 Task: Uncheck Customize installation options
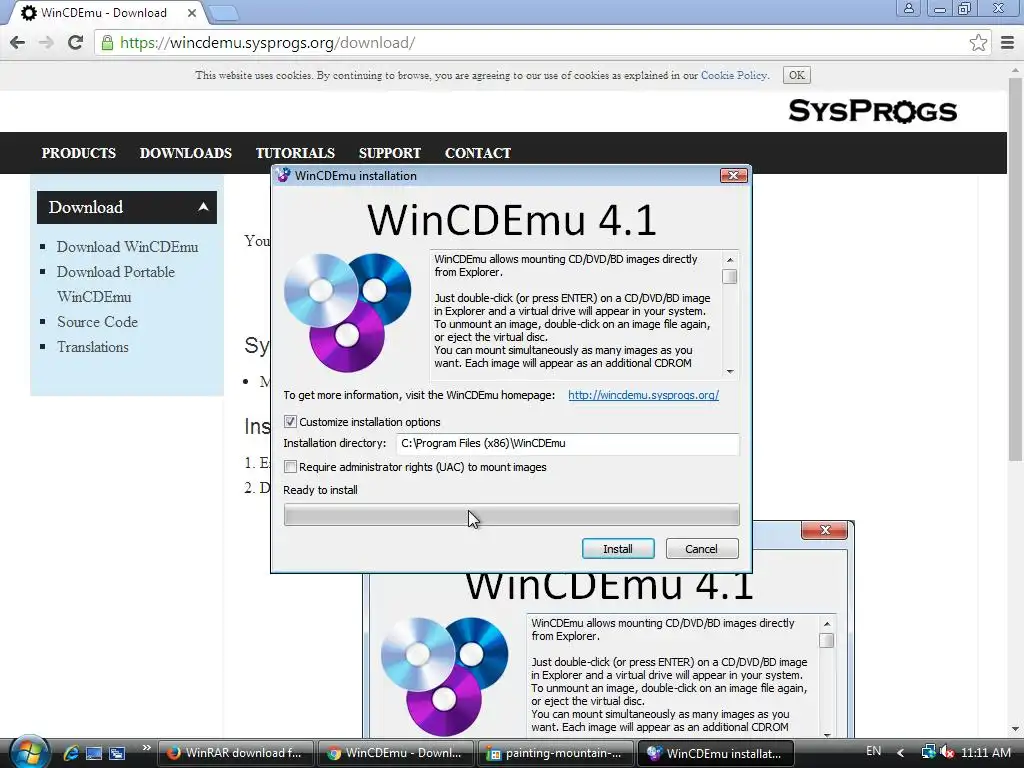pyautogui.click(x=291, y=422)
